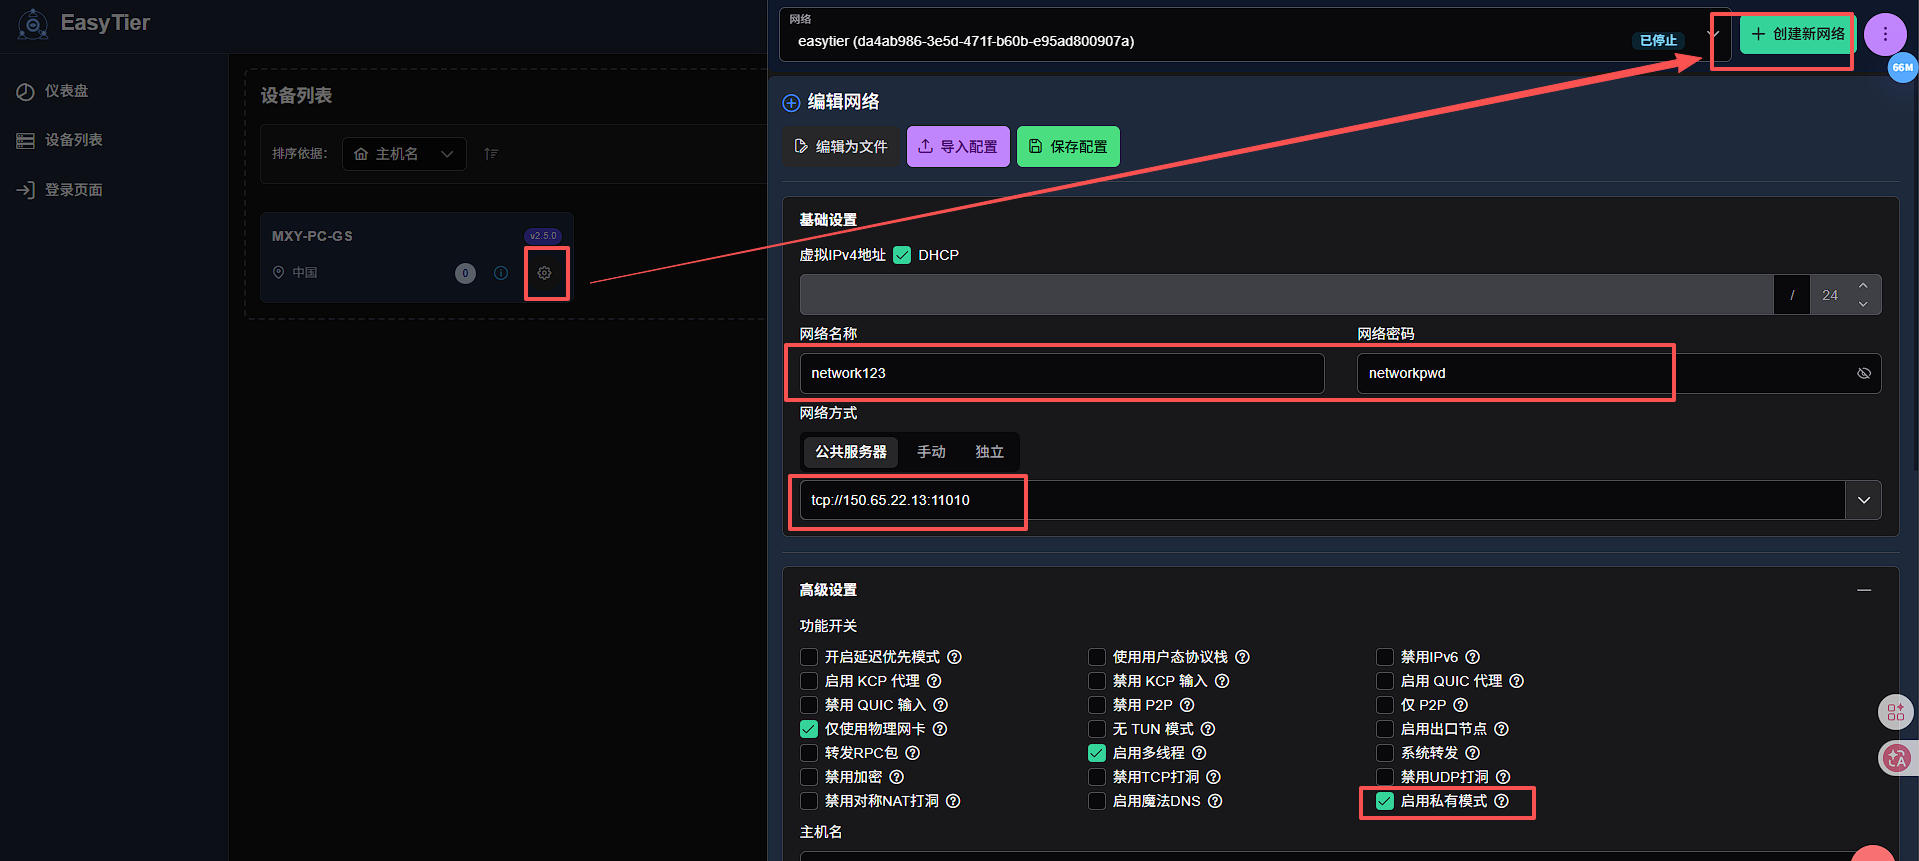1919x861 pixels.
Task: Expand the public server address dropdown
Action: 1863,500
